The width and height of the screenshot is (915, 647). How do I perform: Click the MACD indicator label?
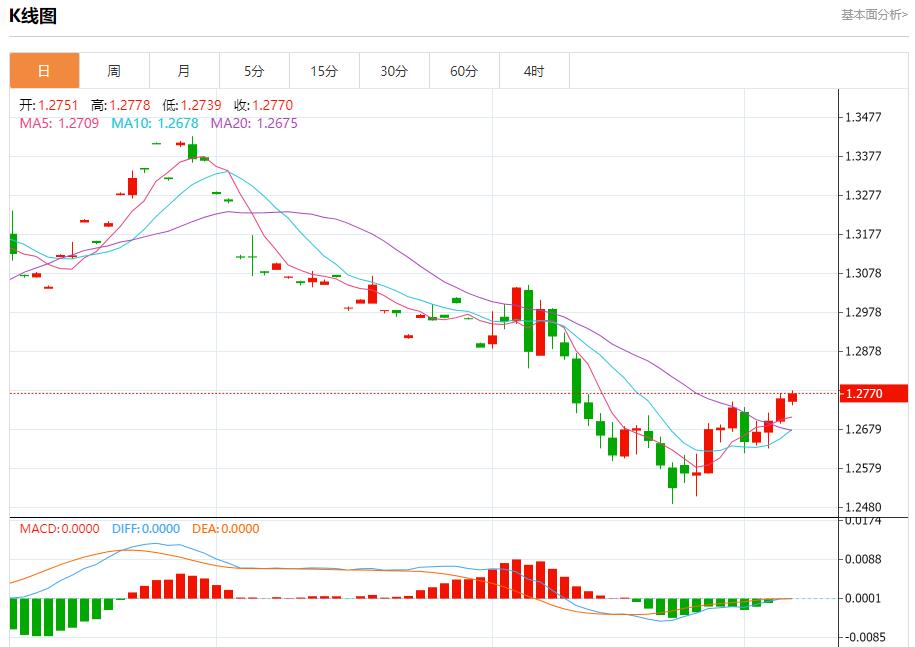[59, 529]
